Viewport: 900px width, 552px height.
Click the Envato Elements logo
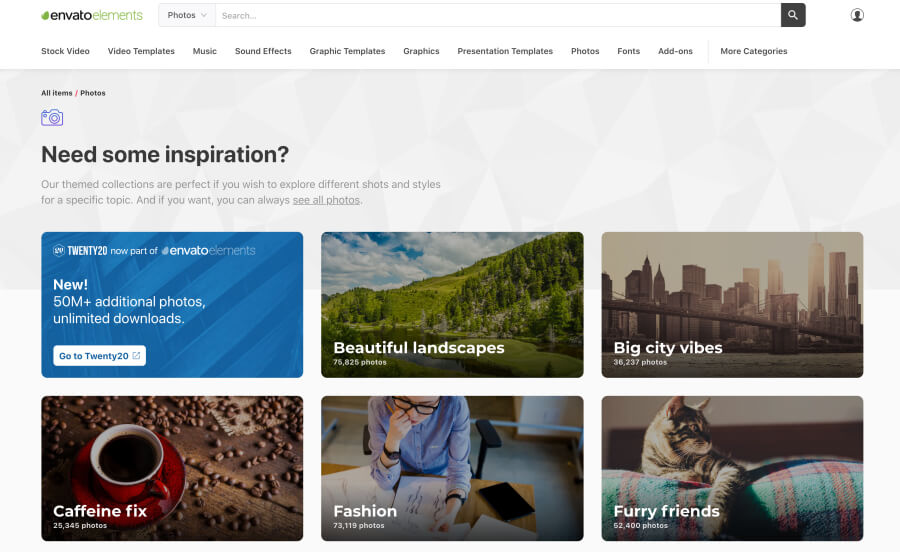click(92, 15)
